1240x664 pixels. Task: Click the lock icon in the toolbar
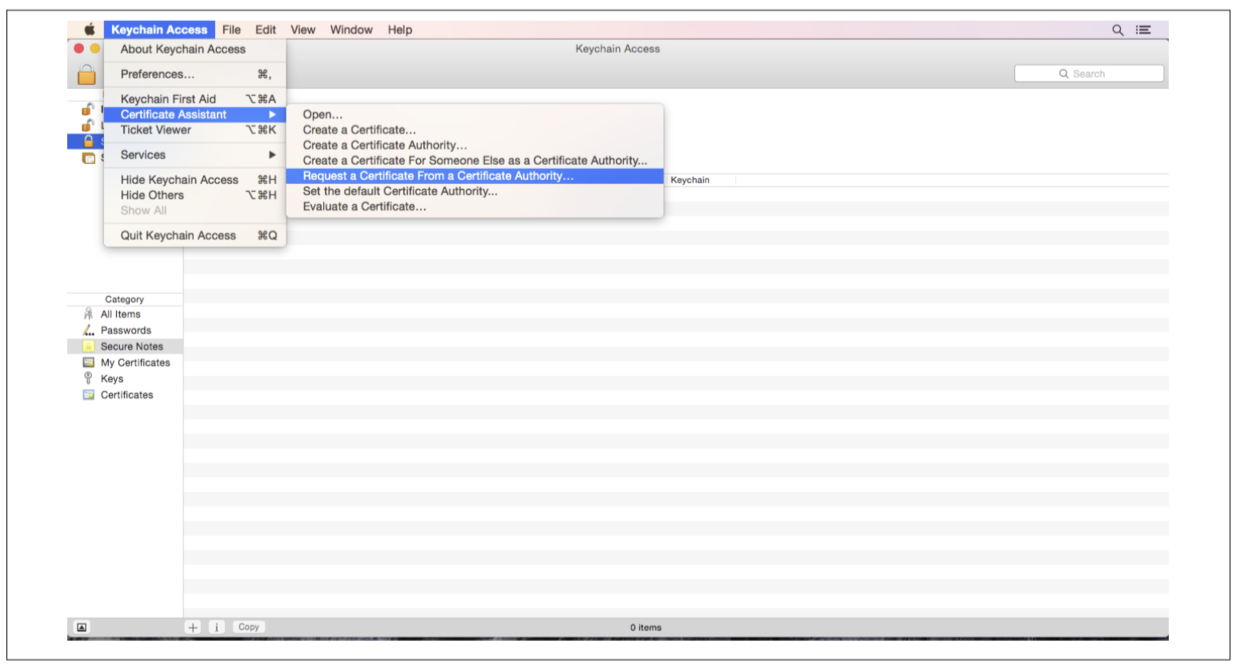(87, 74)
